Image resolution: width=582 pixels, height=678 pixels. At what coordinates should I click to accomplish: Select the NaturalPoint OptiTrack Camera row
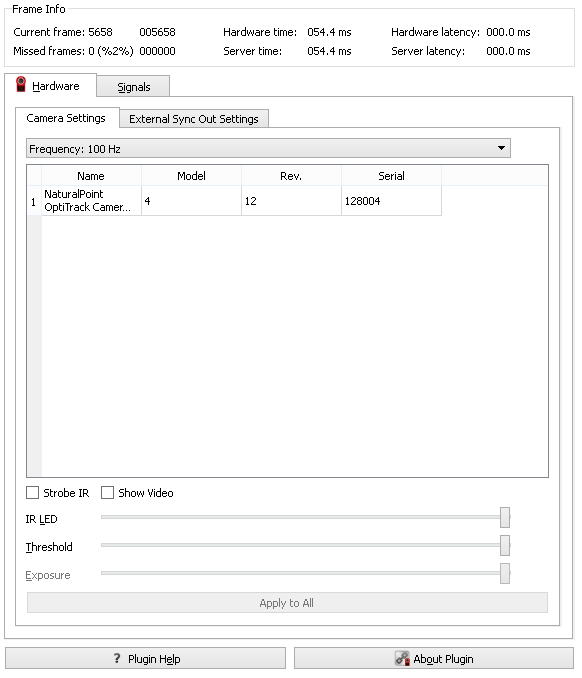pos(234,201)
